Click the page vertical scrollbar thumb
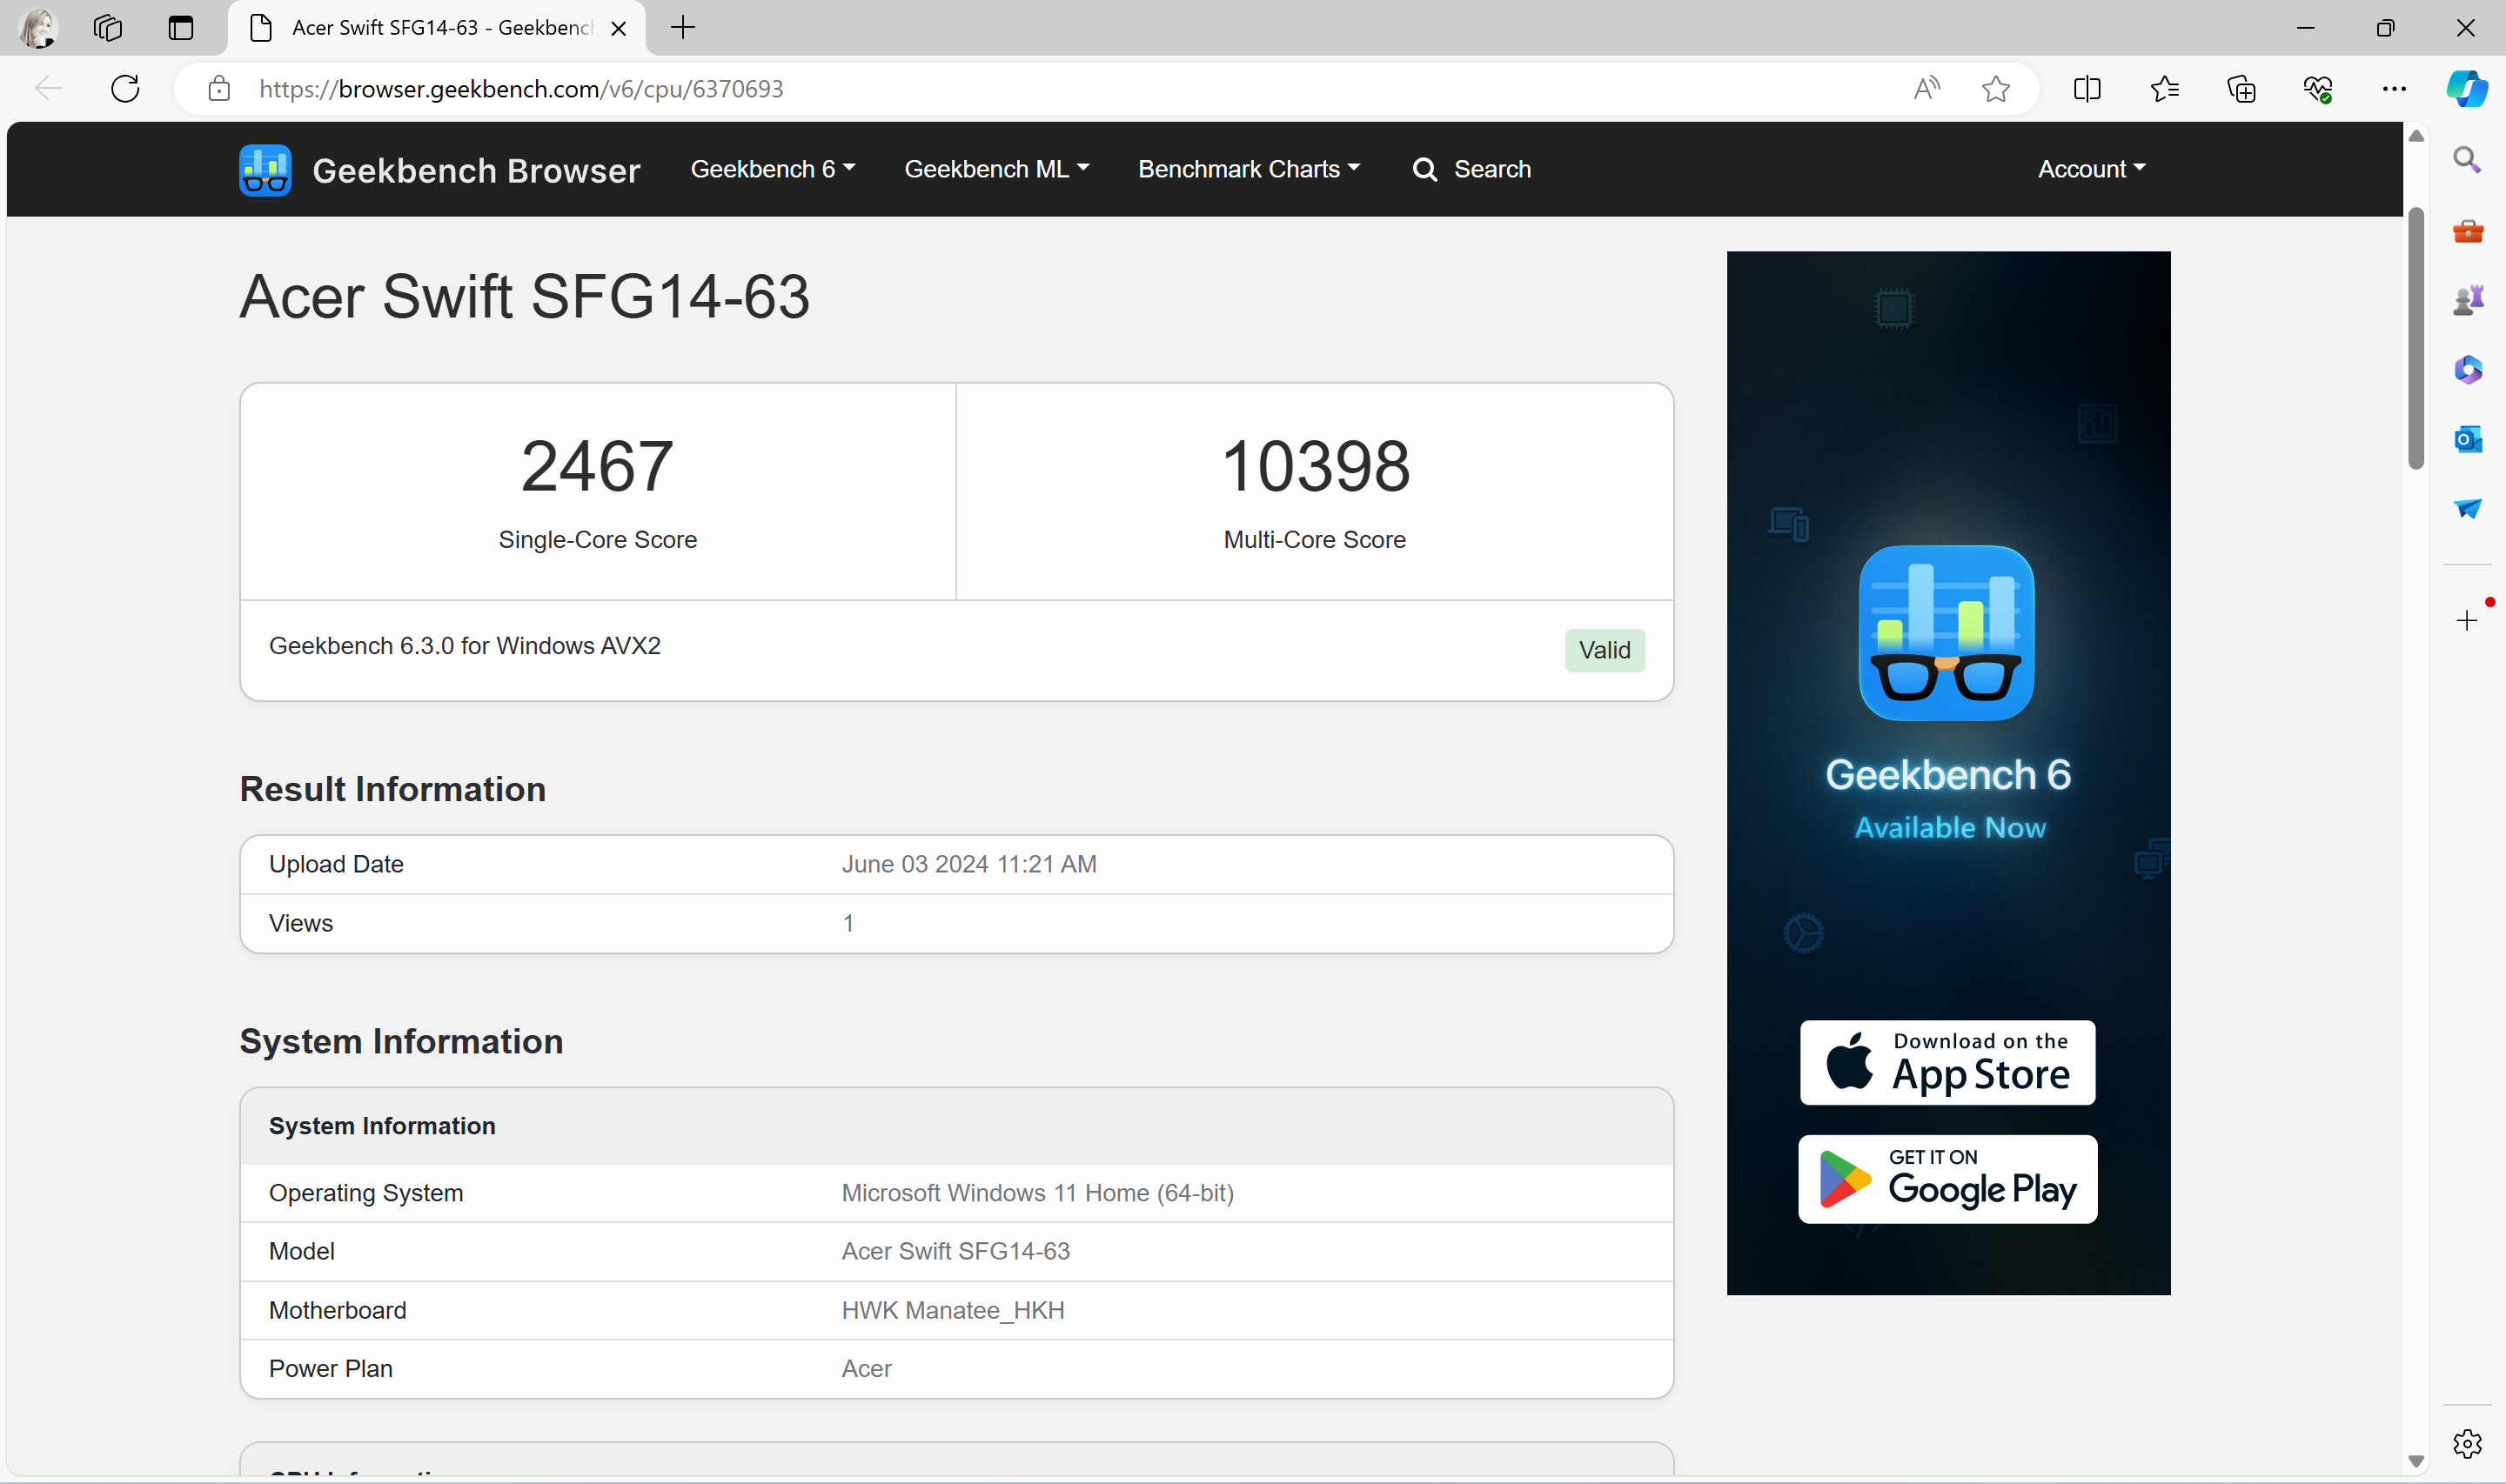The width and height of the screenshot is (2506, 1484). (2416, 337)
